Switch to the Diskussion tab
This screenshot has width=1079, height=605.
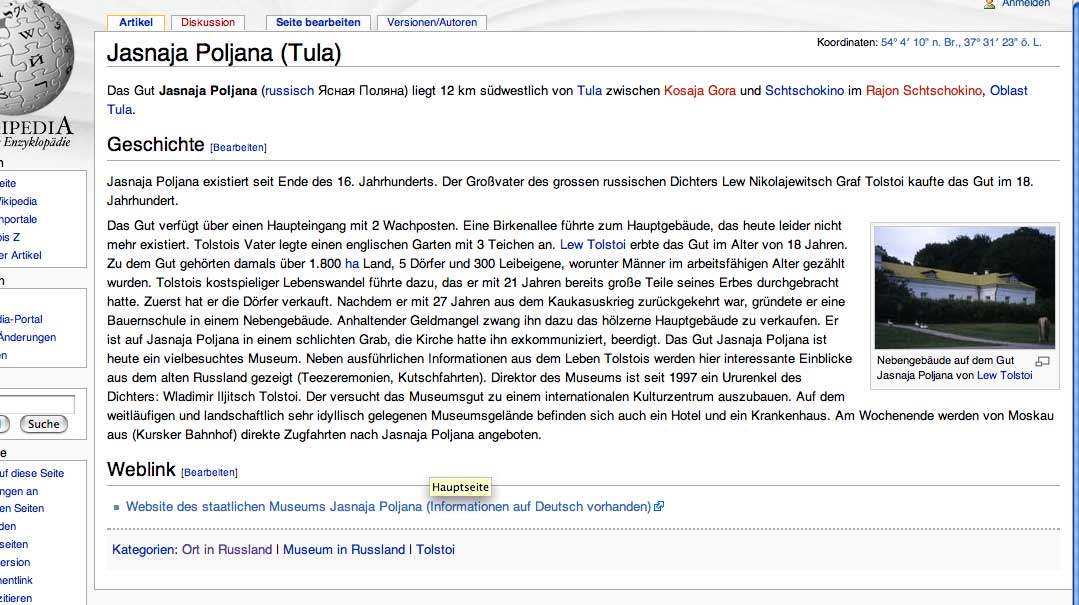tap(209, 22)
